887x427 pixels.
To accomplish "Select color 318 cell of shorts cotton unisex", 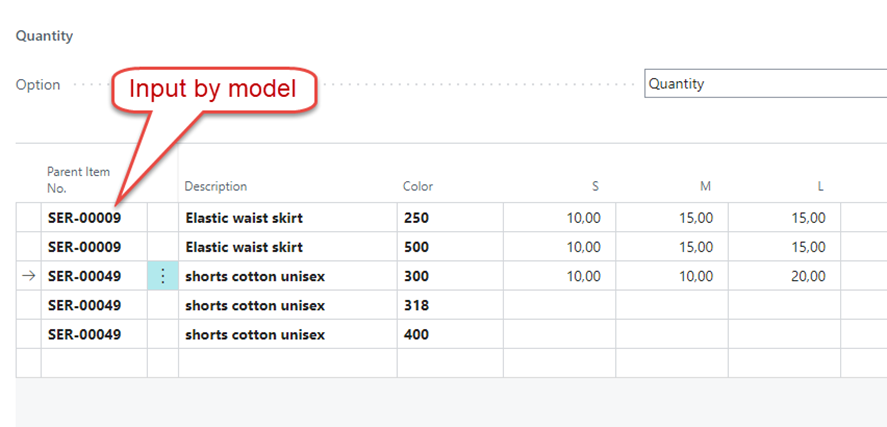I will pyautogui.click(x=450, y=305).
